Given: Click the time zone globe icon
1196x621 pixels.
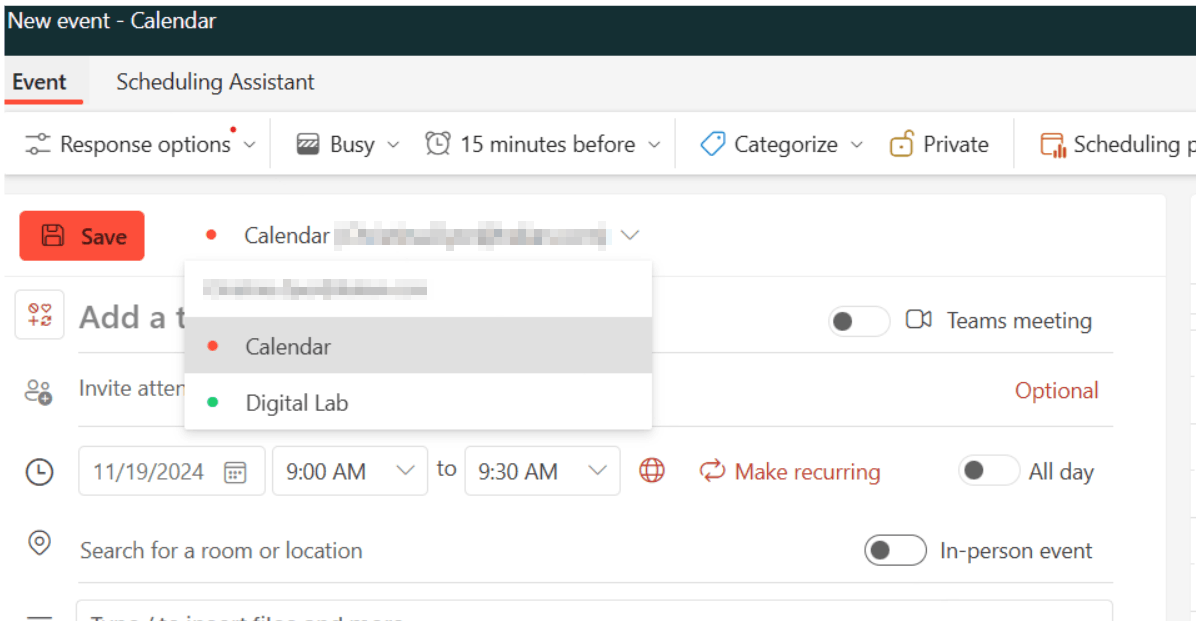Looking at the screenshot, I should pos(651,470).
